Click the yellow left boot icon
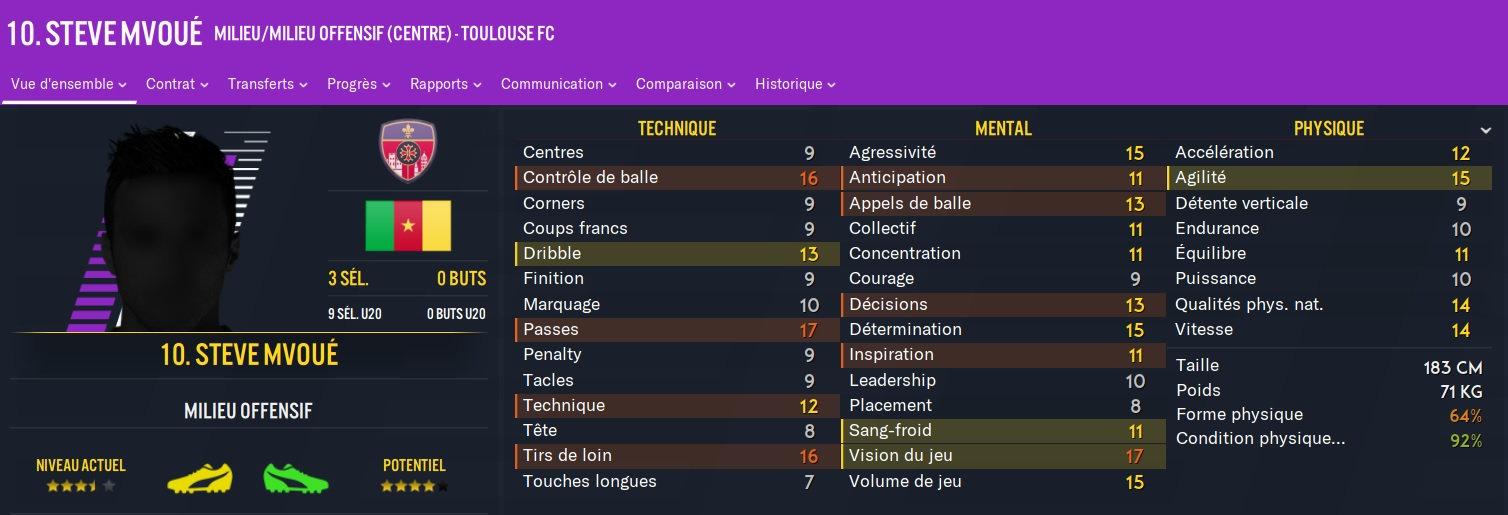1508x515 pixels. click(200, 477)
